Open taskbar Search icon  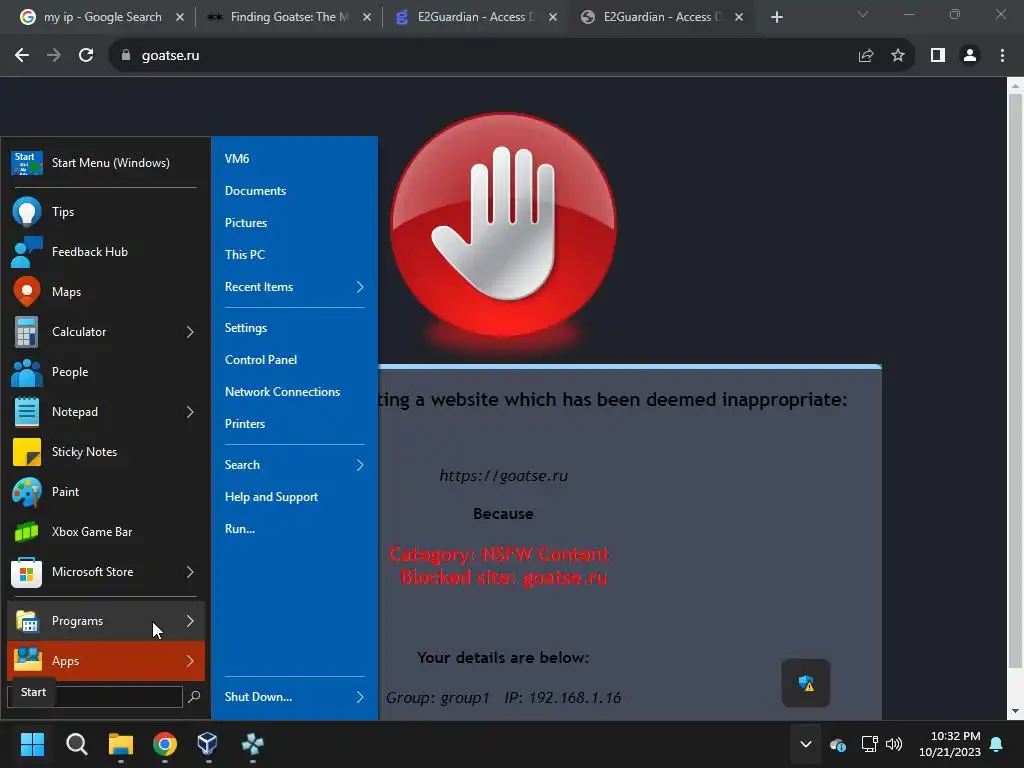click(76, 744)
